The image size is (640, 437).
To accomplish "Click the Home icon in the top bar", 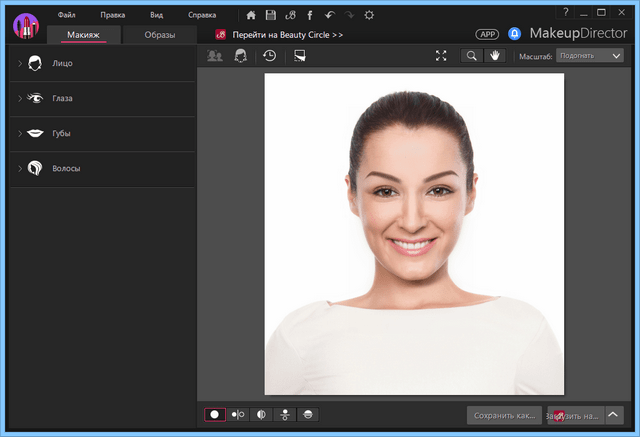I will pyautogui.click(x=251, y=15).
